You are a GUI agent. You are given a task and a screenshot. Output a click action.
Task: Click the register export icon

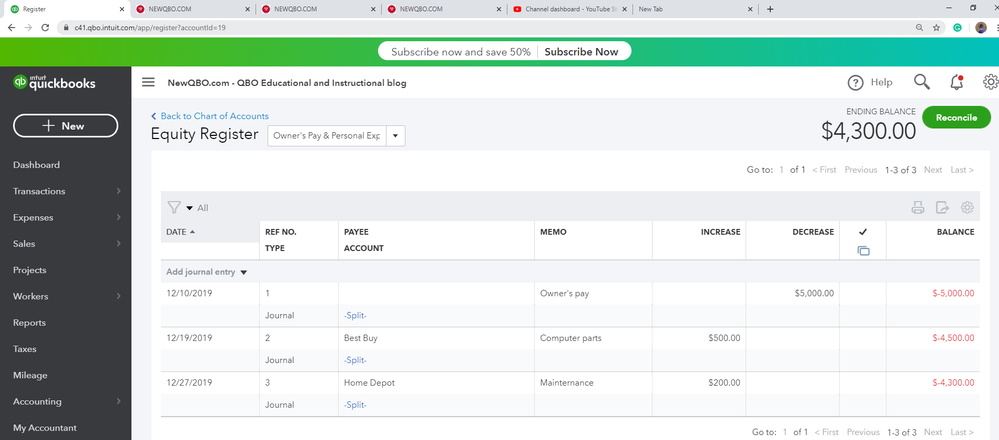pyautogui.click(x=942, y=208)
